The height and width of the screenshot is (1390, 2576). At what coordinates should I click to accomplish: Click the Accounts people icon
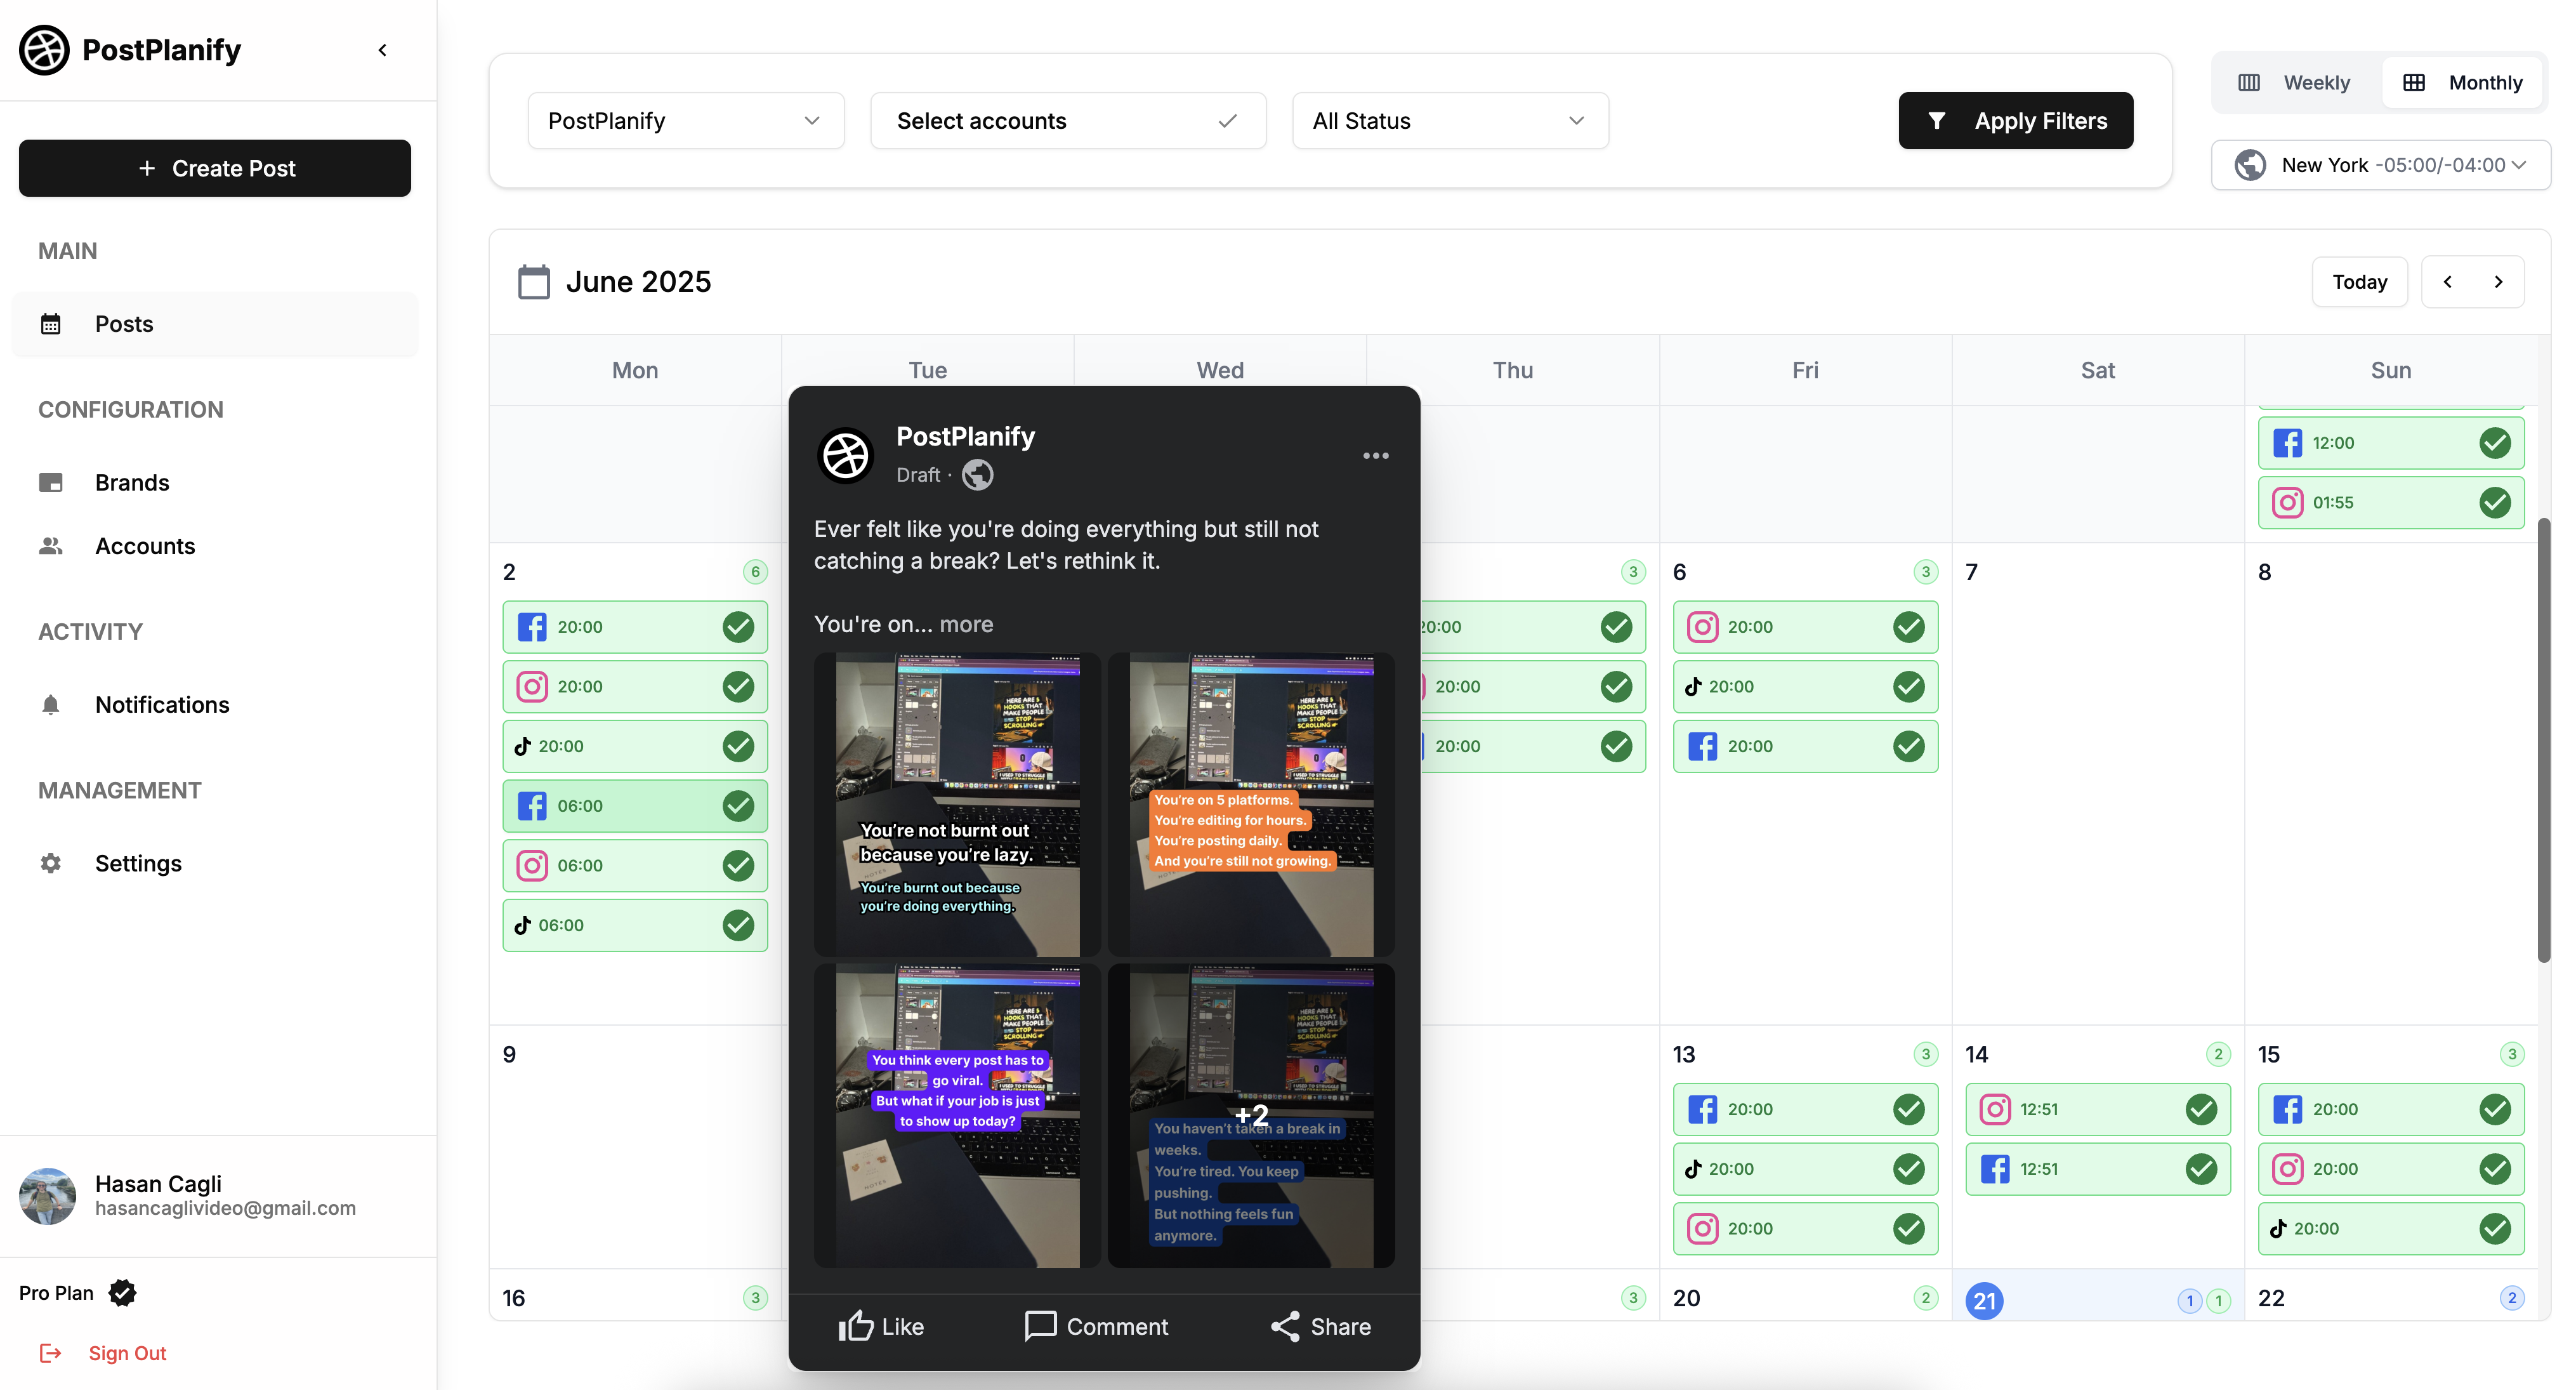[51, 546]
